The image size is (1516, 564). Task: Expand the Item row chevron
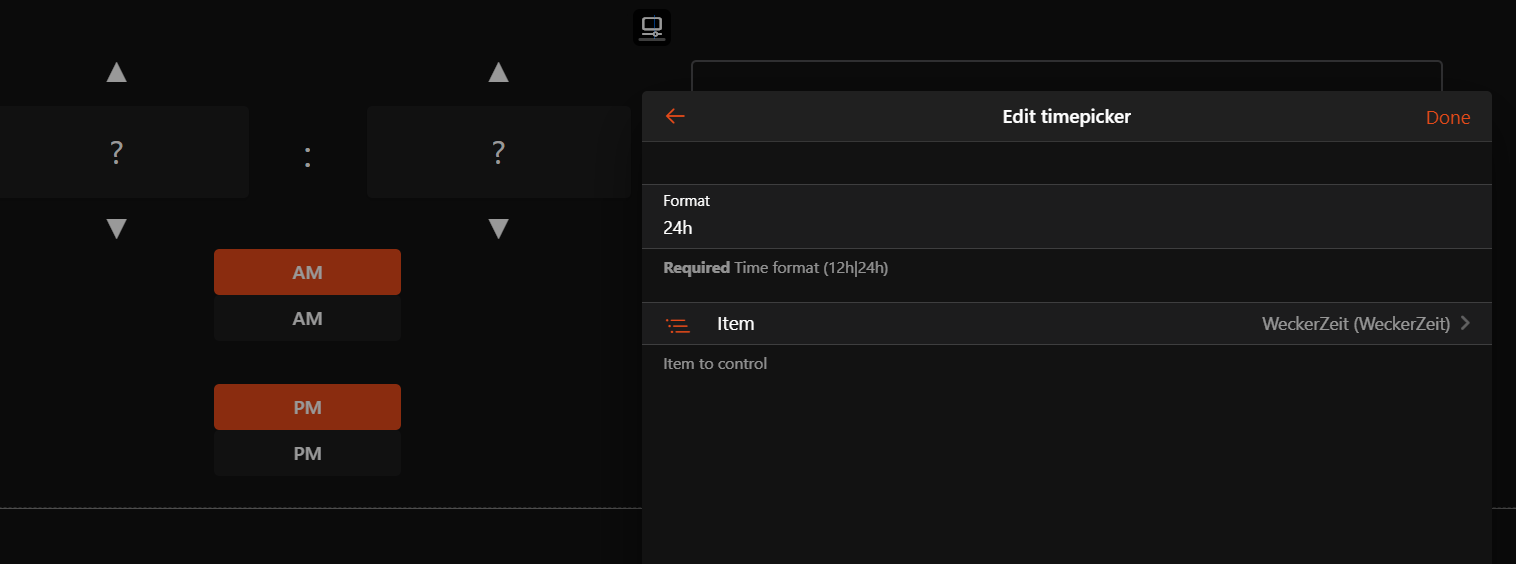[x=1466, y=323]
